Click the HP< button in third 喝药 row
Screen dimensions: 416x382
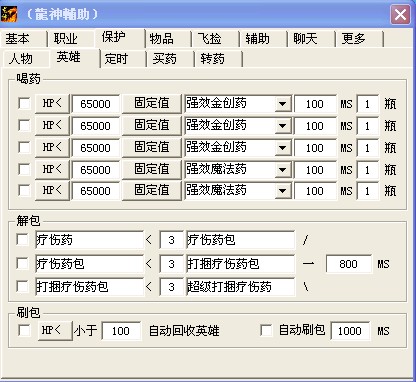coord(52,147)
